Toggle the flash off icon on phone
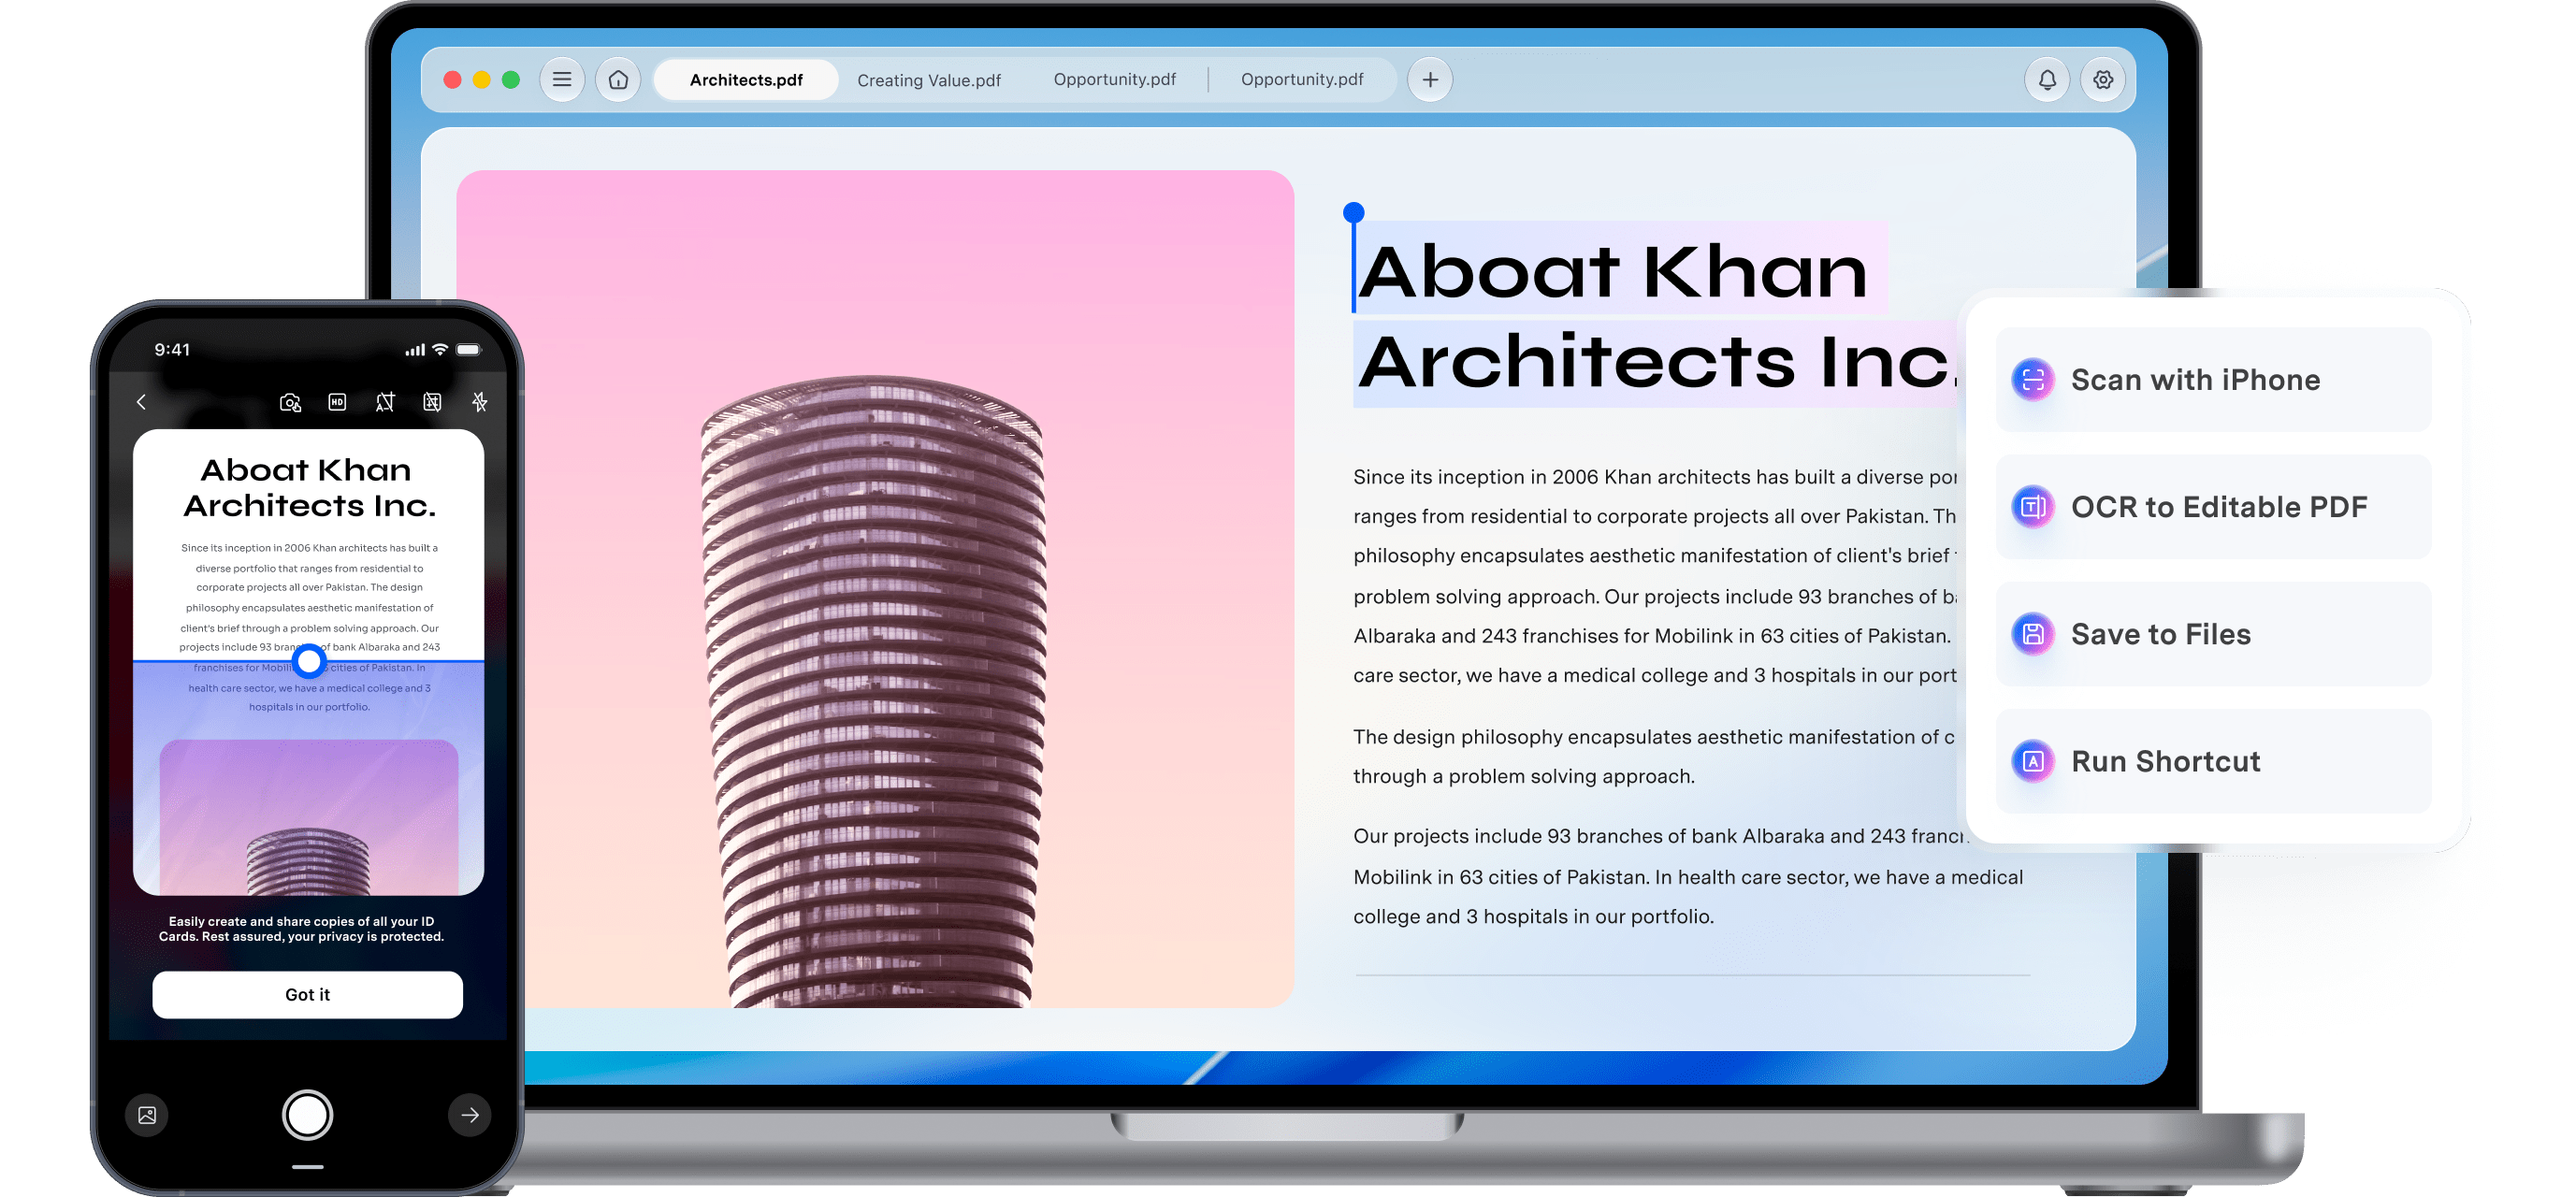 pyautogui.click(x=480, y=402)
